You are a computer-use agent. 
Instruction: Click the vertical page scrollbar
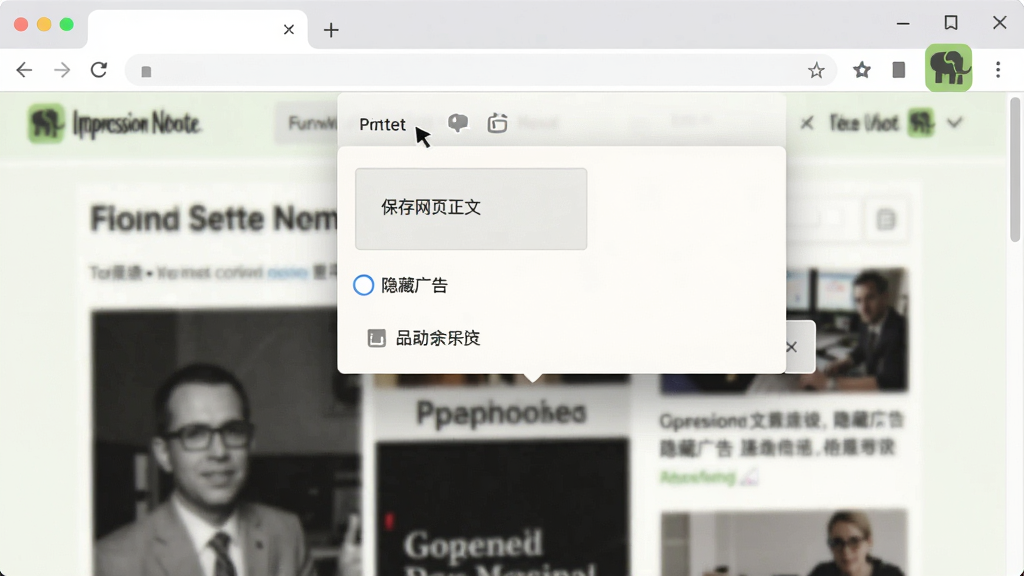pyautogui.click(x=1014, y=170)
